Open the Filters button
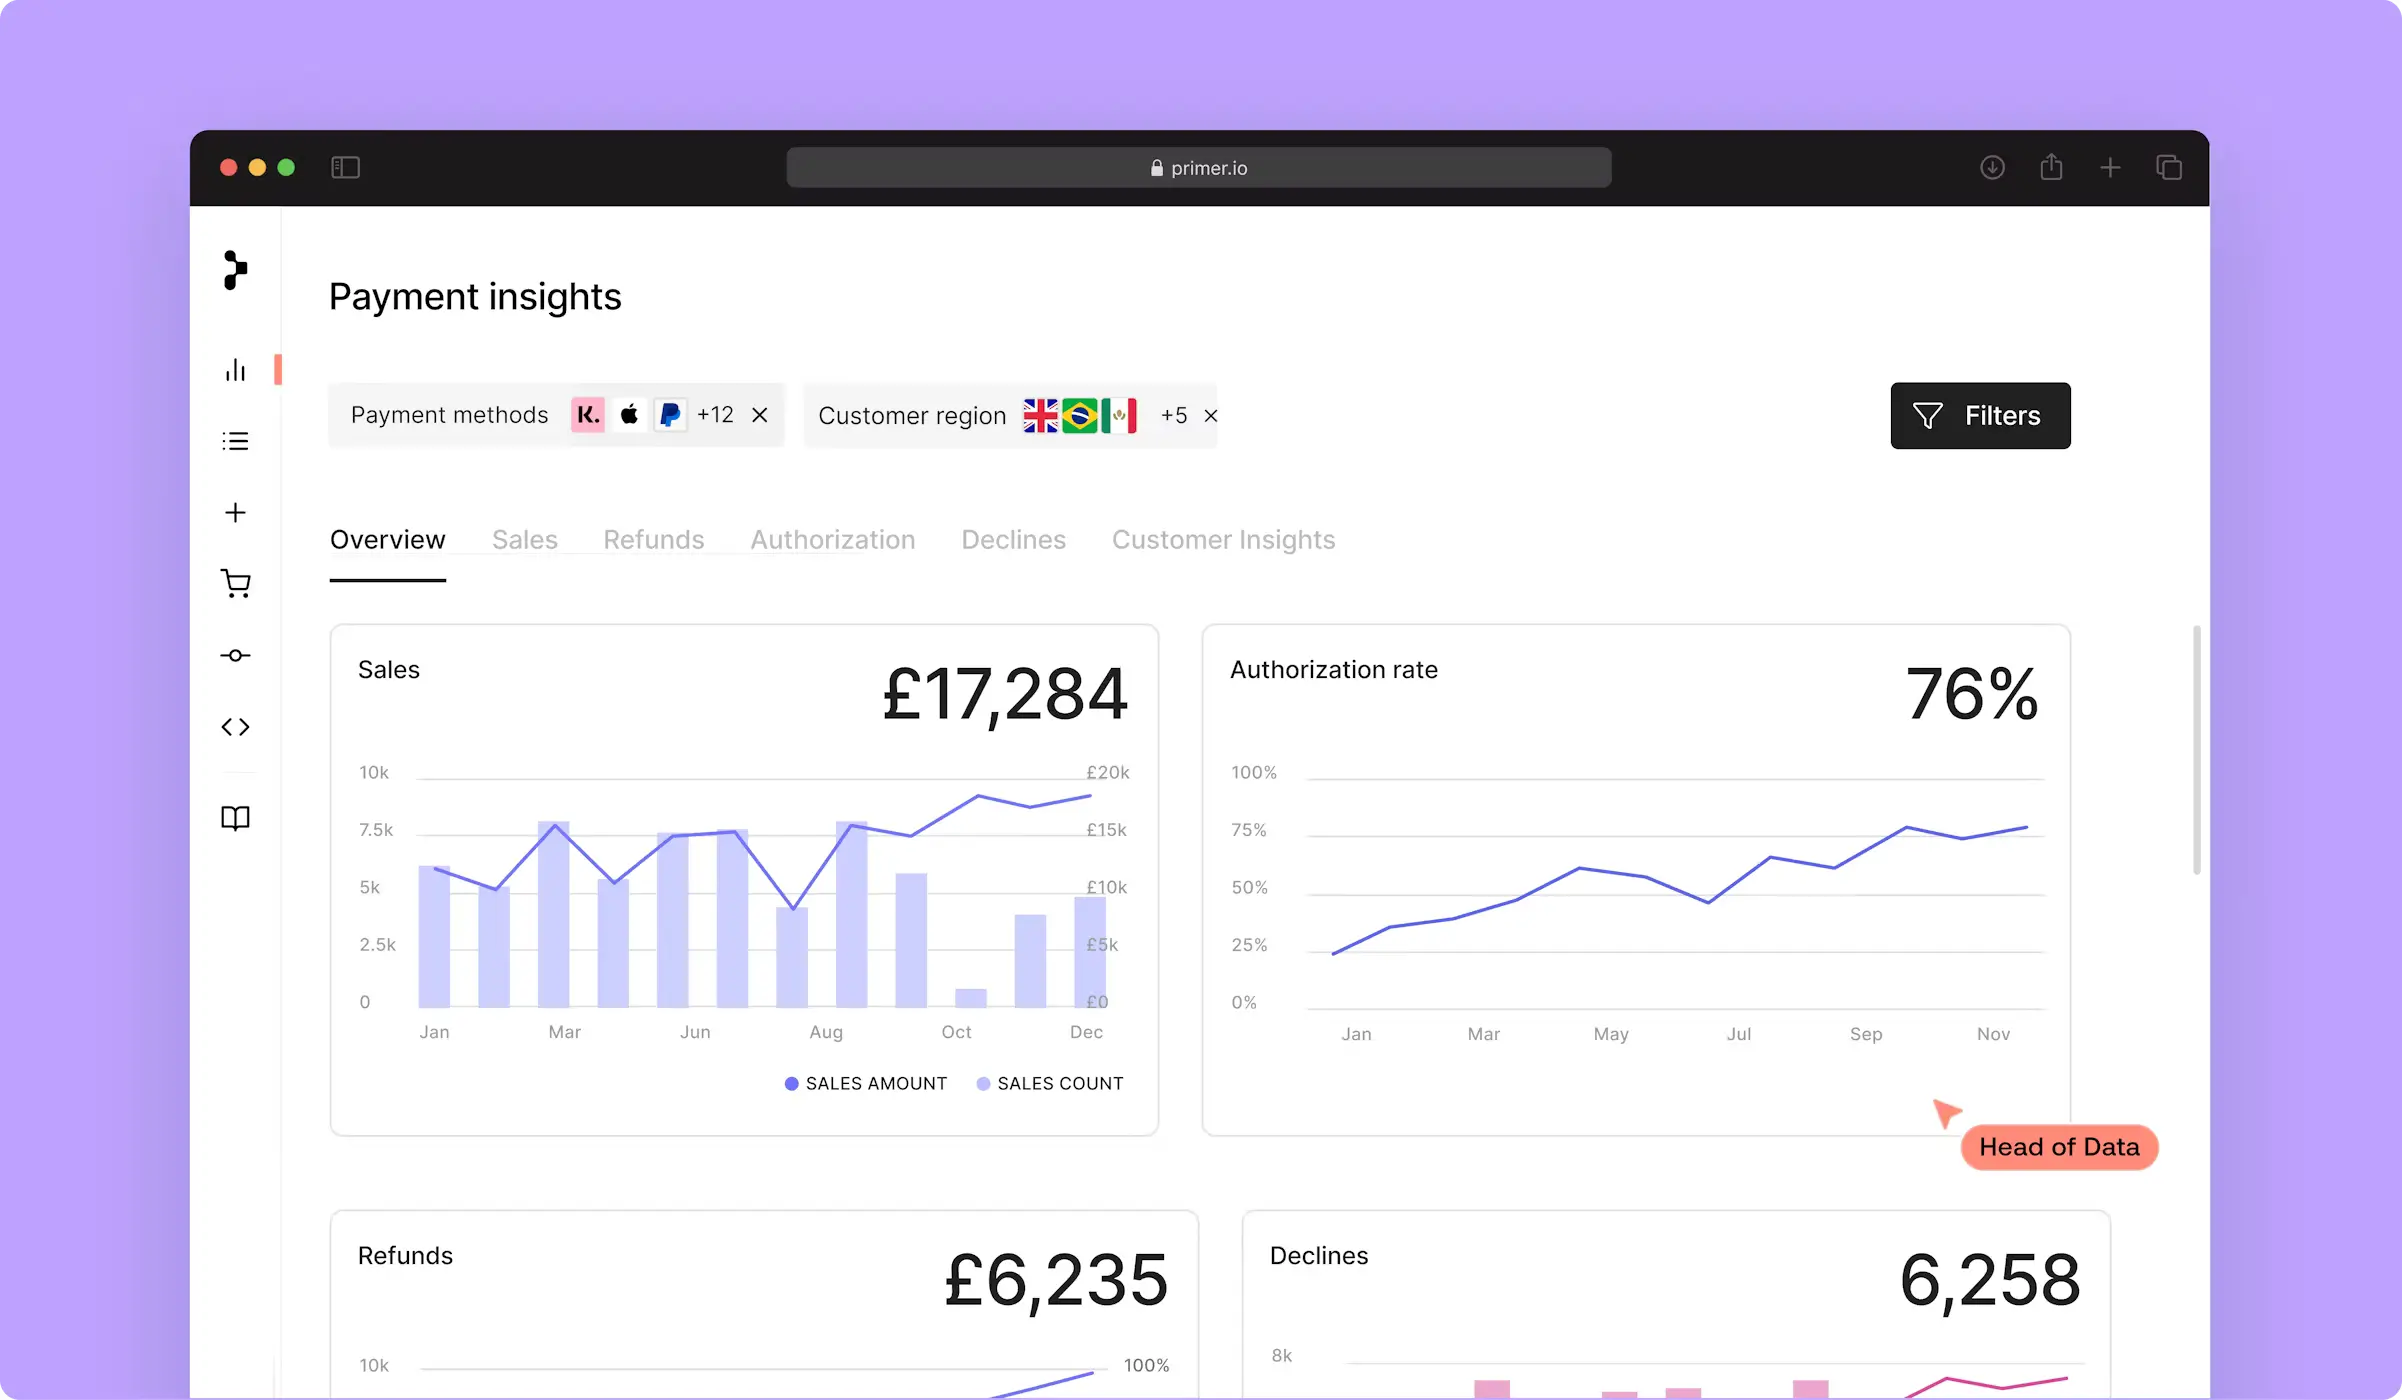Image resolution: width=2402 pixels, height=1400 pixels. pos(1980,416)
